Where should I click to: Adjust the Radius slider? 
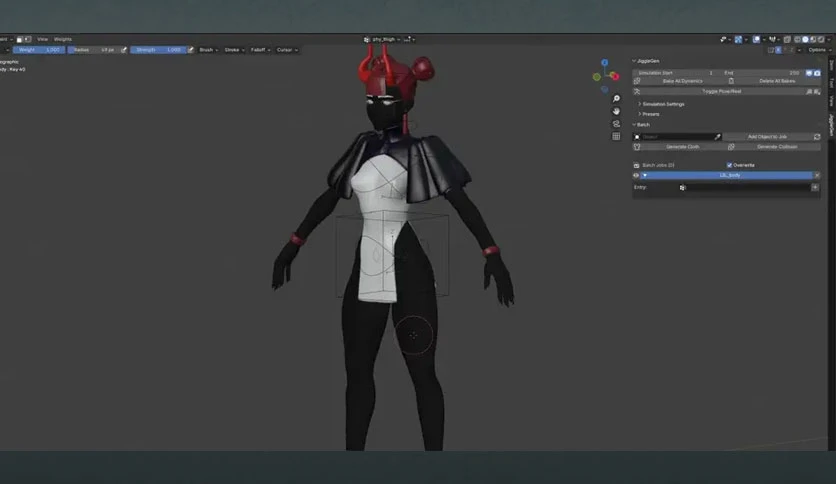[x=94, y=50]
